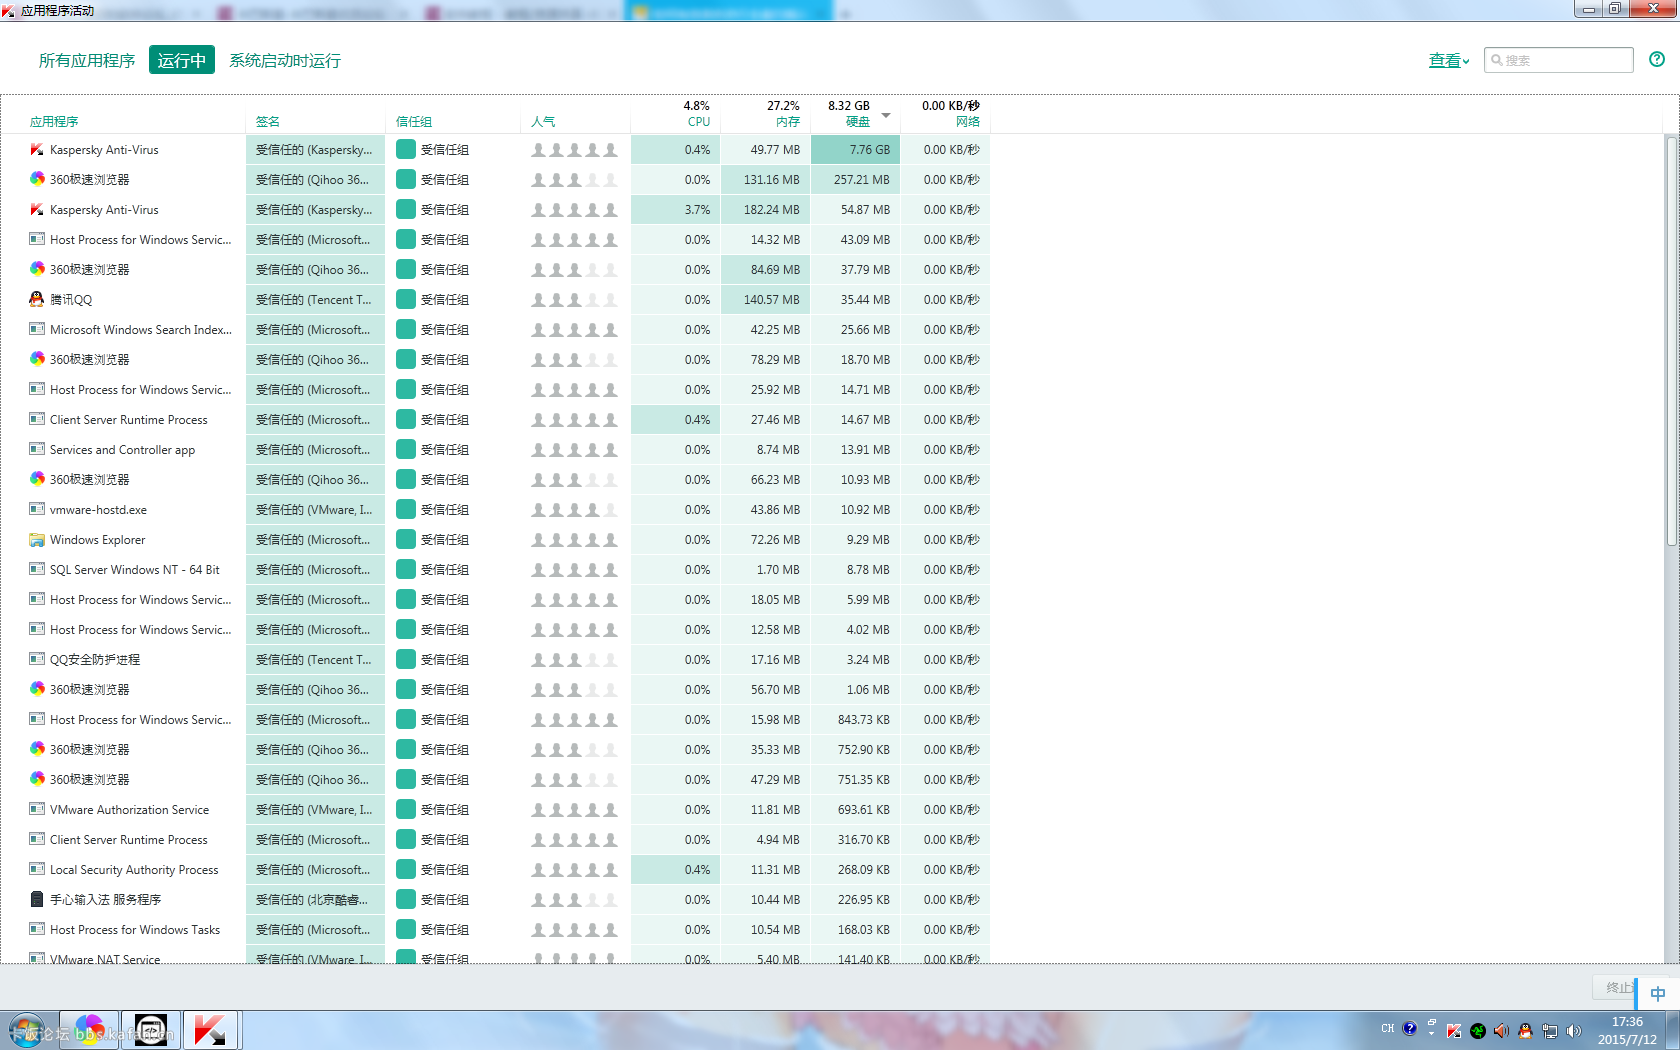The image size is (1680, 1050).
Task: Sort by the 签名 column header
Action: (x=268, y=121)
